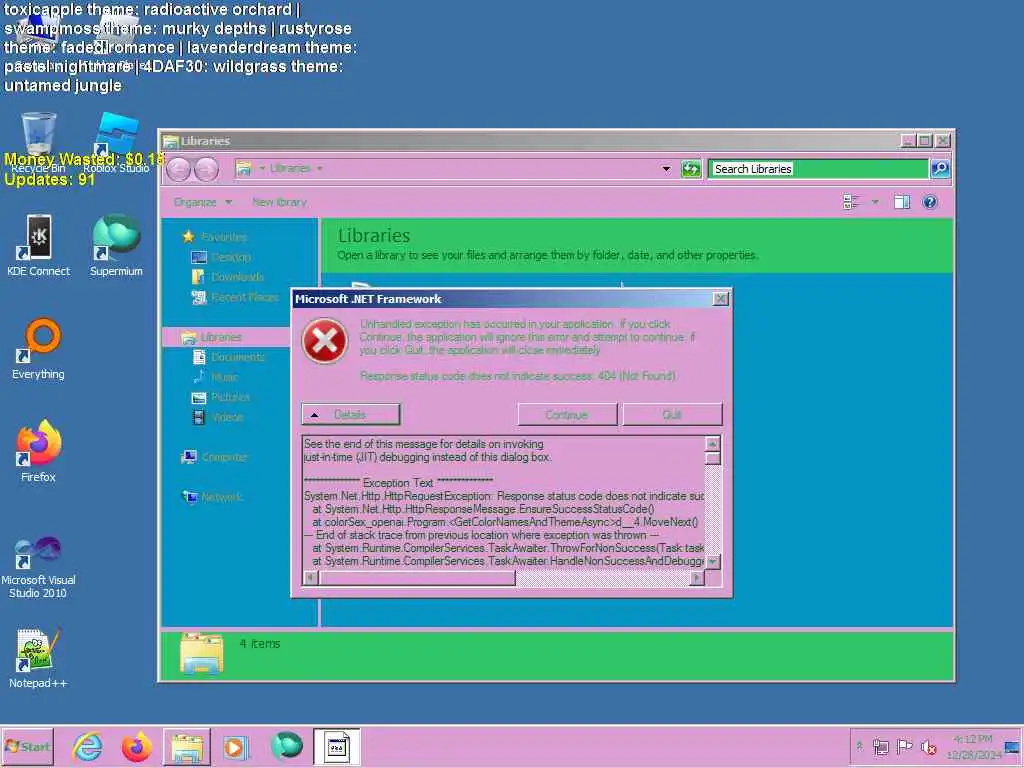Viewport: 1024px width, 768px height.
Task: Open Firefox from the taskbar
Action: coord(136,746)
